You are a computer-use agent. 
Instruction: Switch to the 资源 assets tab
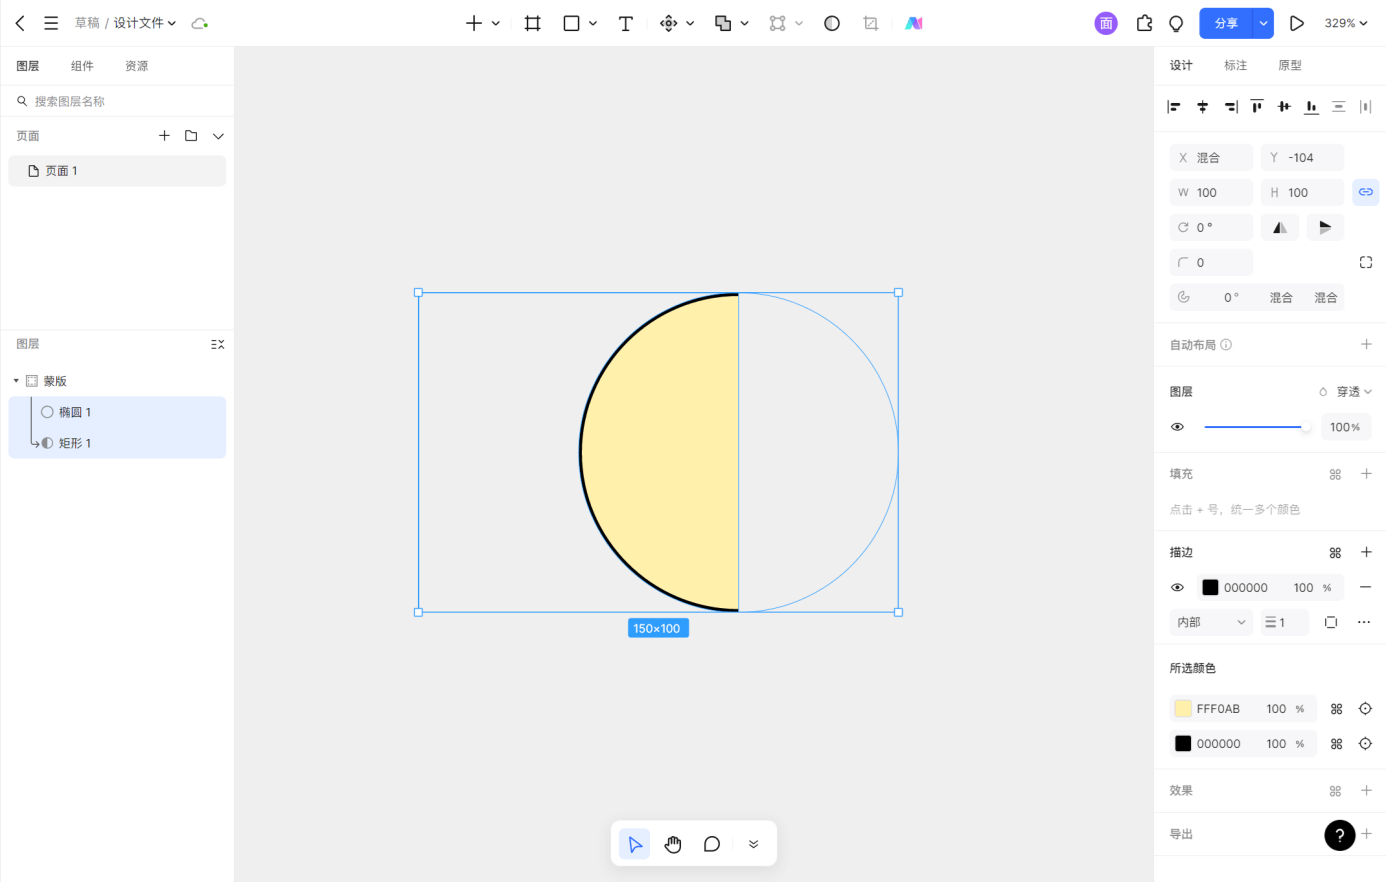point(137,66)
